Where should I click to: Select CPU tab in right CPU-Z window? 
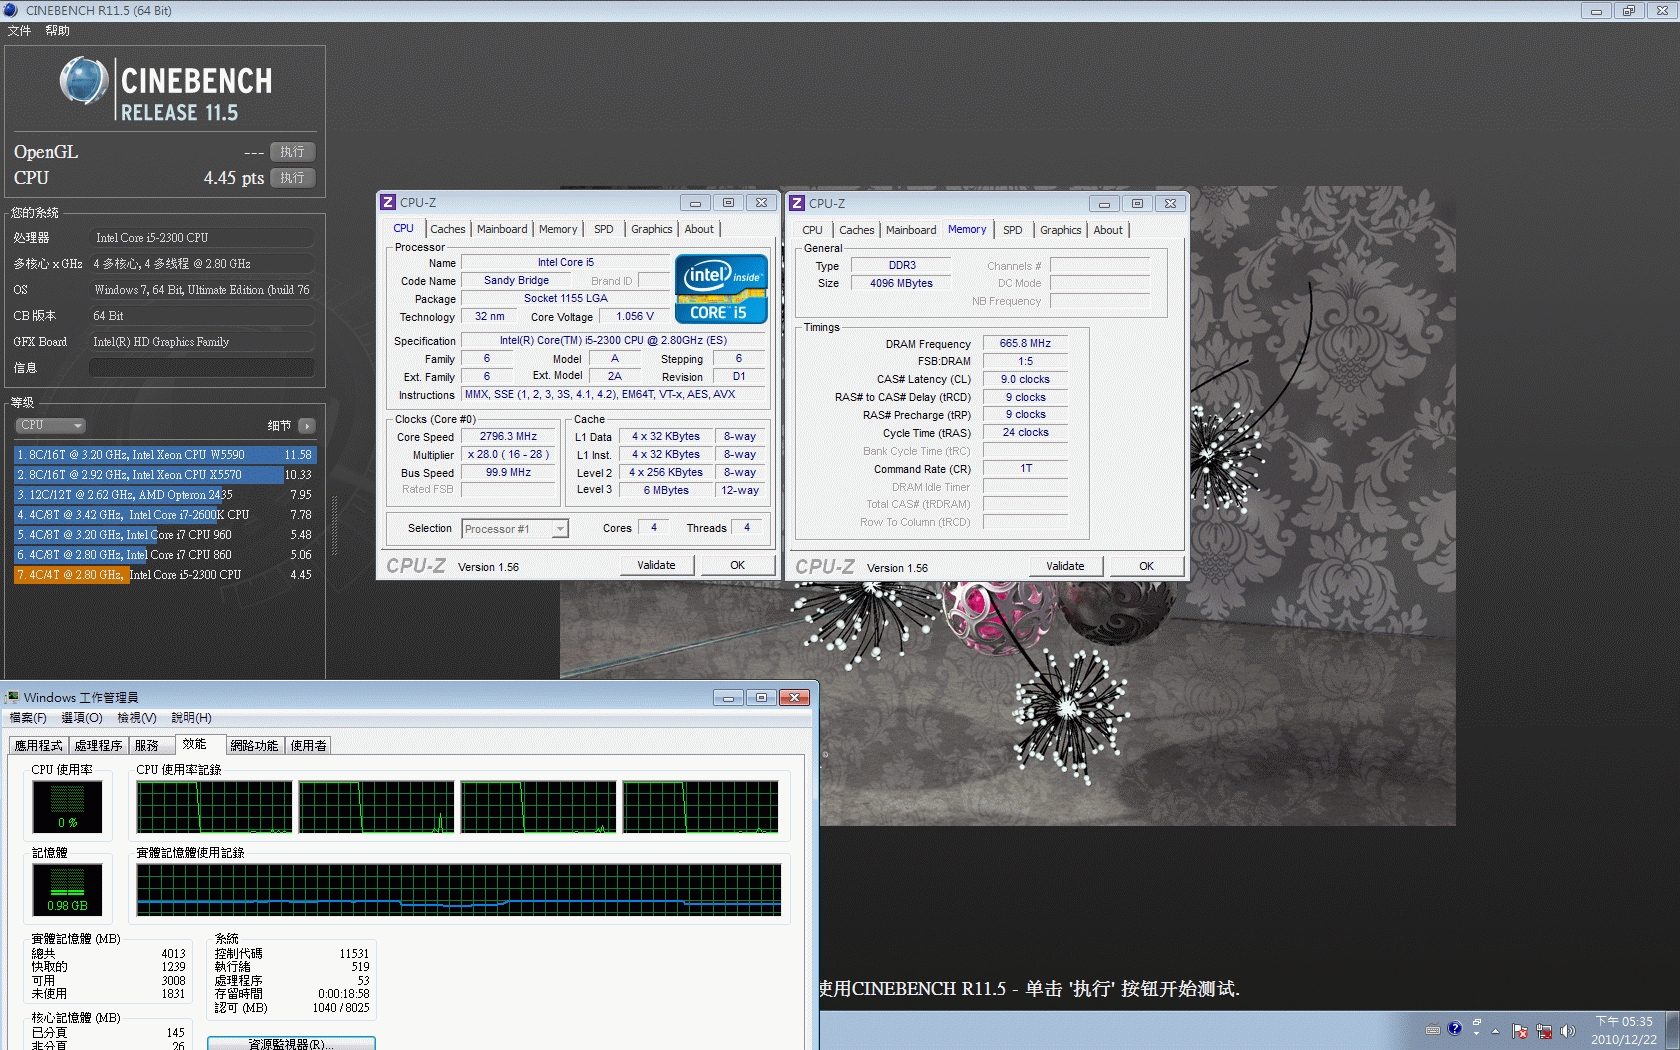pos(812,230)
